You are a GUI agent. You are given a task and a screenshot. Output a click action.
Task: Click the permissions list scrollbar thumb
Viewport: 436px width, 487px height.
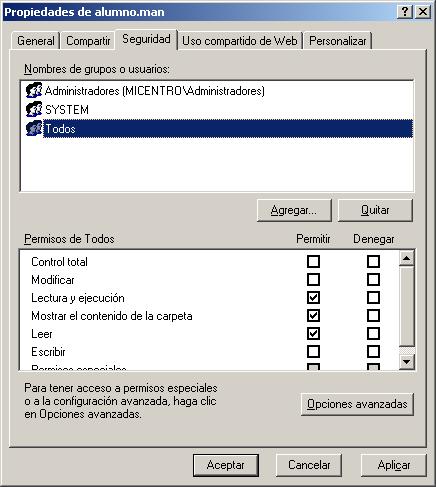point(407,306)
